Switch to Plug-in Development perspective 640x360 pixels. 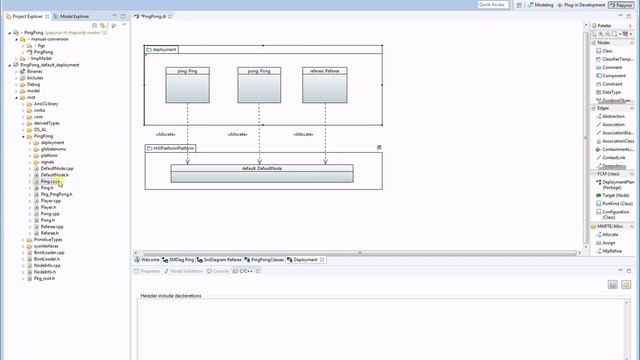click(581, 5)
